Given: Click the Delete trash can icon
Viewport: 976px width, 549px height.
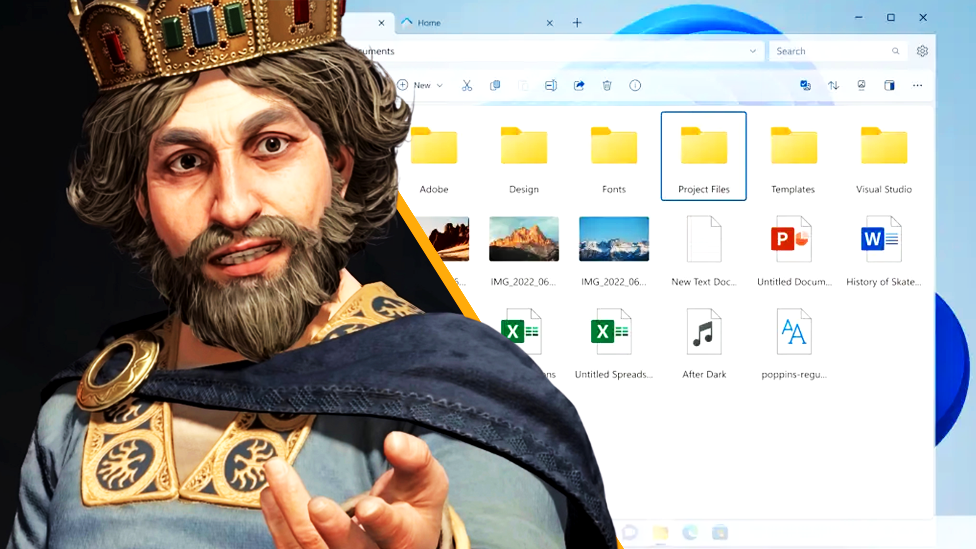Looking at the screenshot, I should [x=607, y=85].
